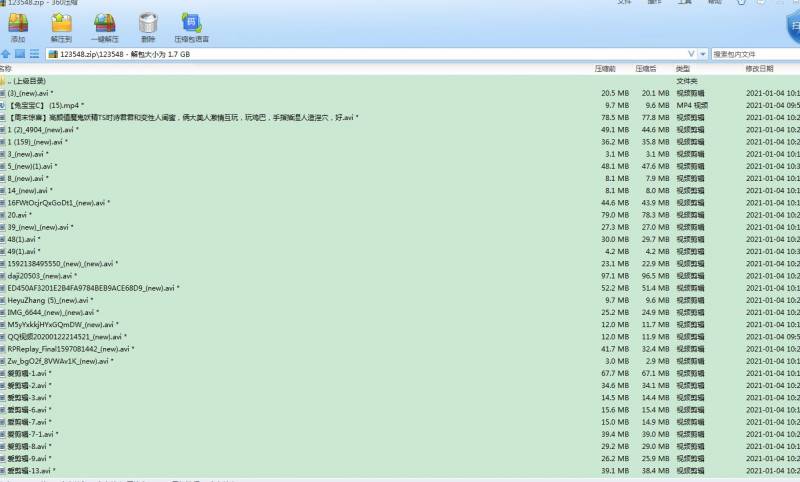Switch to large icon view mode
Viewport: 800px width, 482px height.
coord(20,53)
